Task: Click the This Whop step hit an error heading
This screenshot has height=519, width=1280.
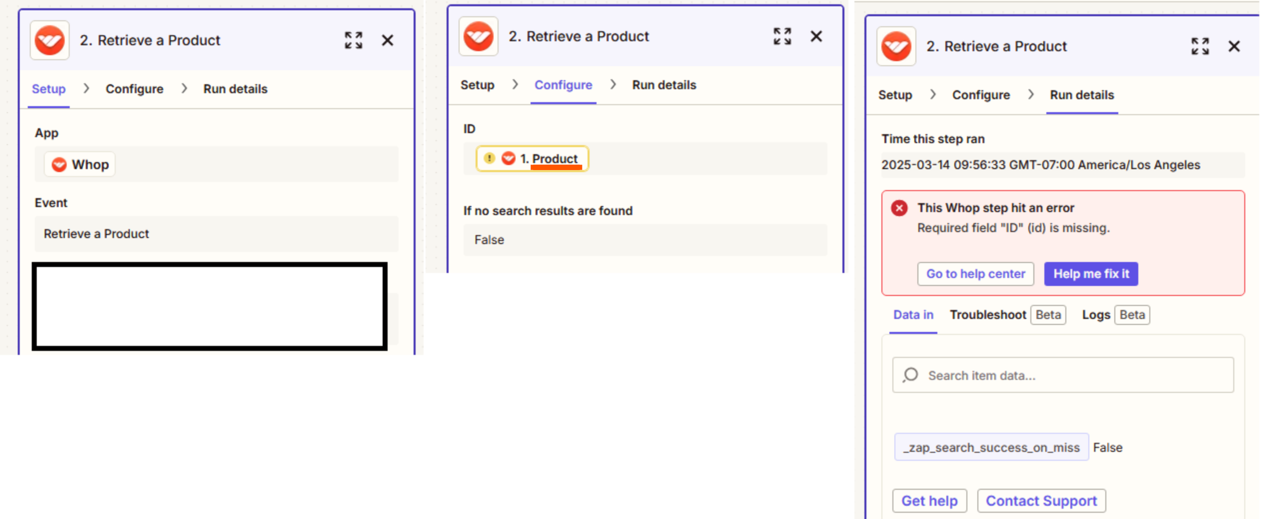Action: (x=996, y=208)
